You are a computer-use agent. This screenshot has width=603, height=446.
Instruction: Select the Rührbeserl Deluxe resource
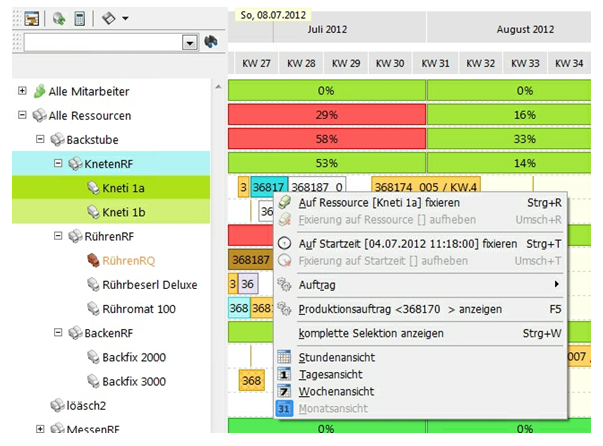(148, 285)
